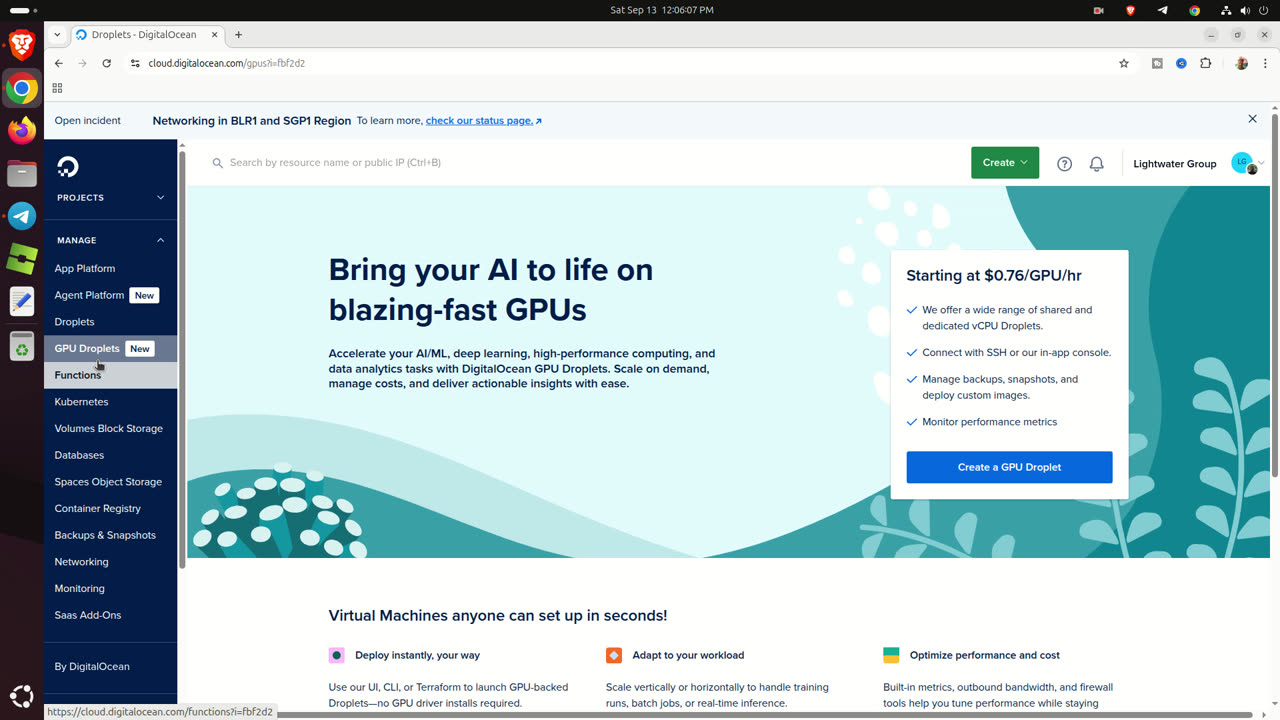Viewport: 1280px width, 720px height.
Task: Open the DigitalOcean logo home link
Action: 68,166
